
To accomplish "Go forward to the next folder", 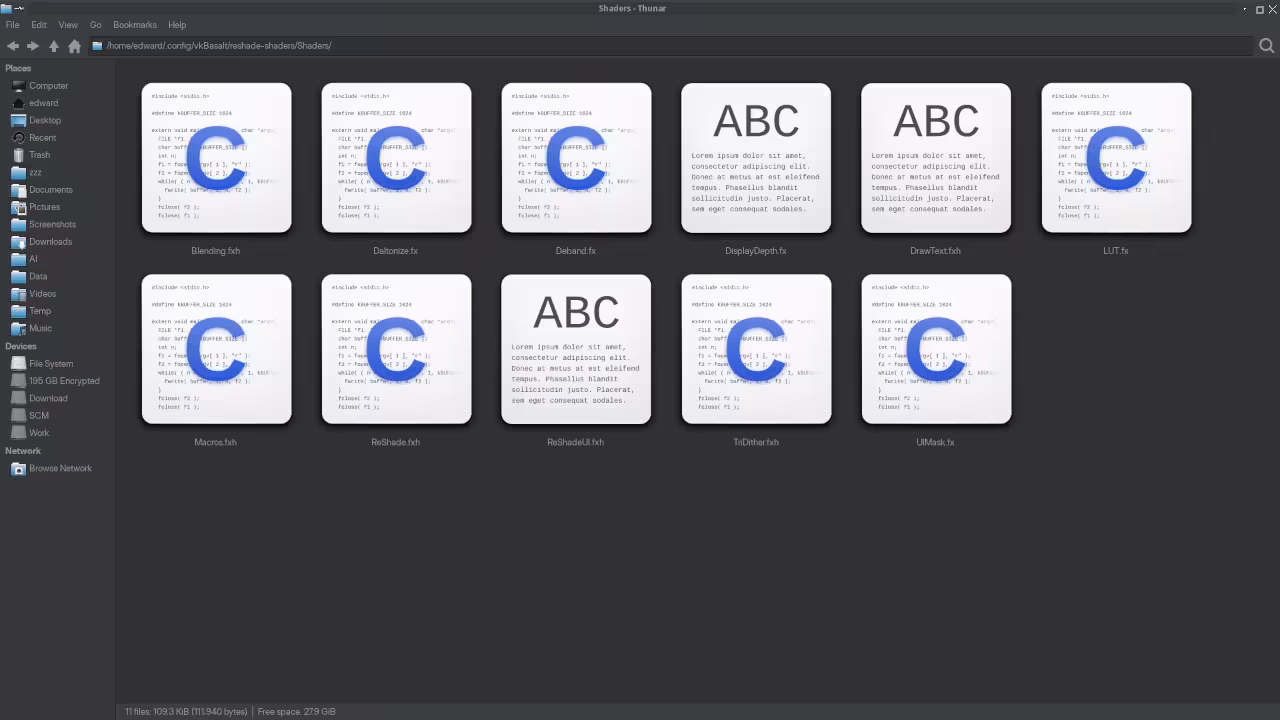I will (33, 46).
